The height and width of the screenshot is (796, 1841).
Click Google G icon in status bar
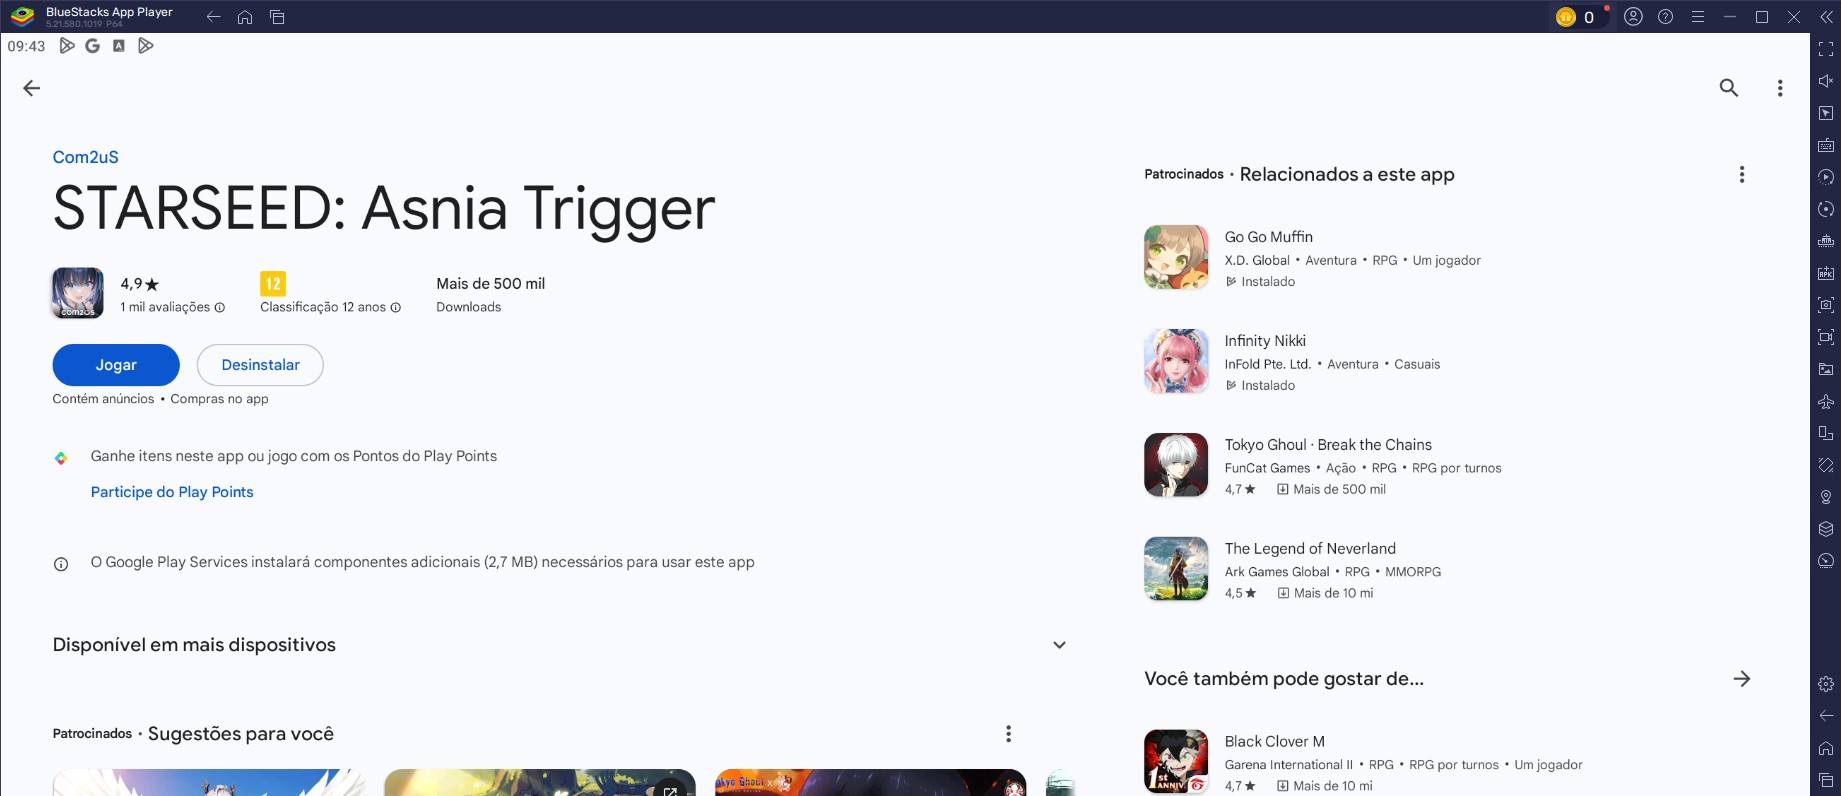[92, 46]
